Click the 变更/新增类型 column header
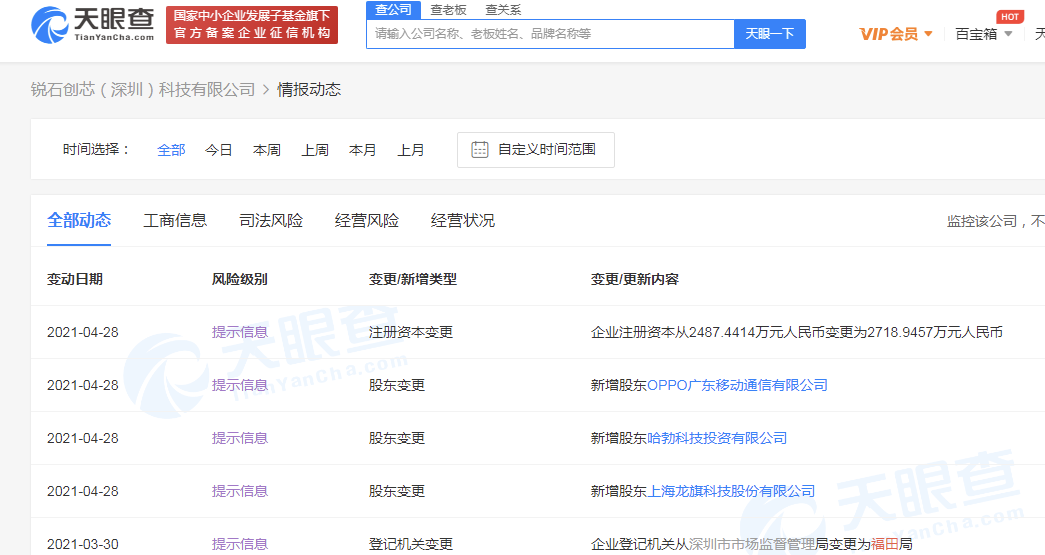Viewport: 1045px width, 555px height. coord(413,279)
